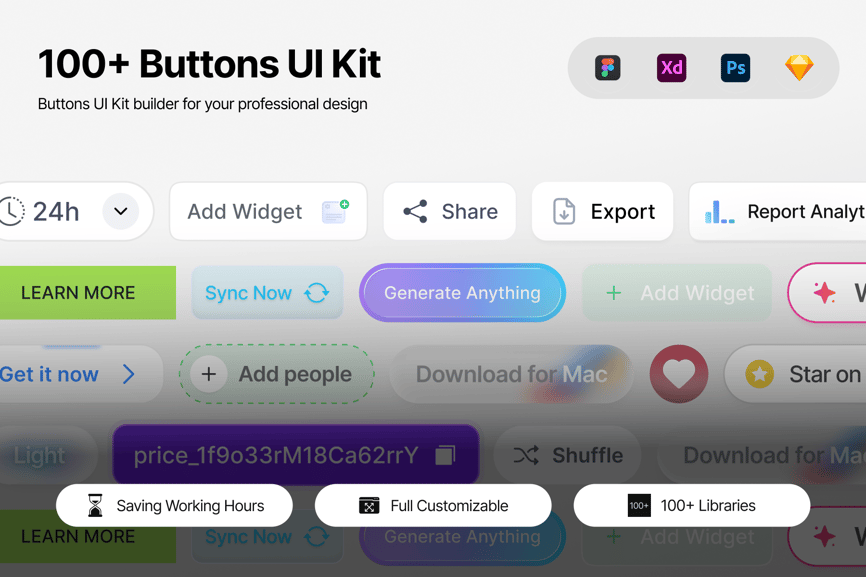The height and width of the screenshot is (577, 866).
Task: Click the sync arrows icon in Sync Now
Action: 317,293
